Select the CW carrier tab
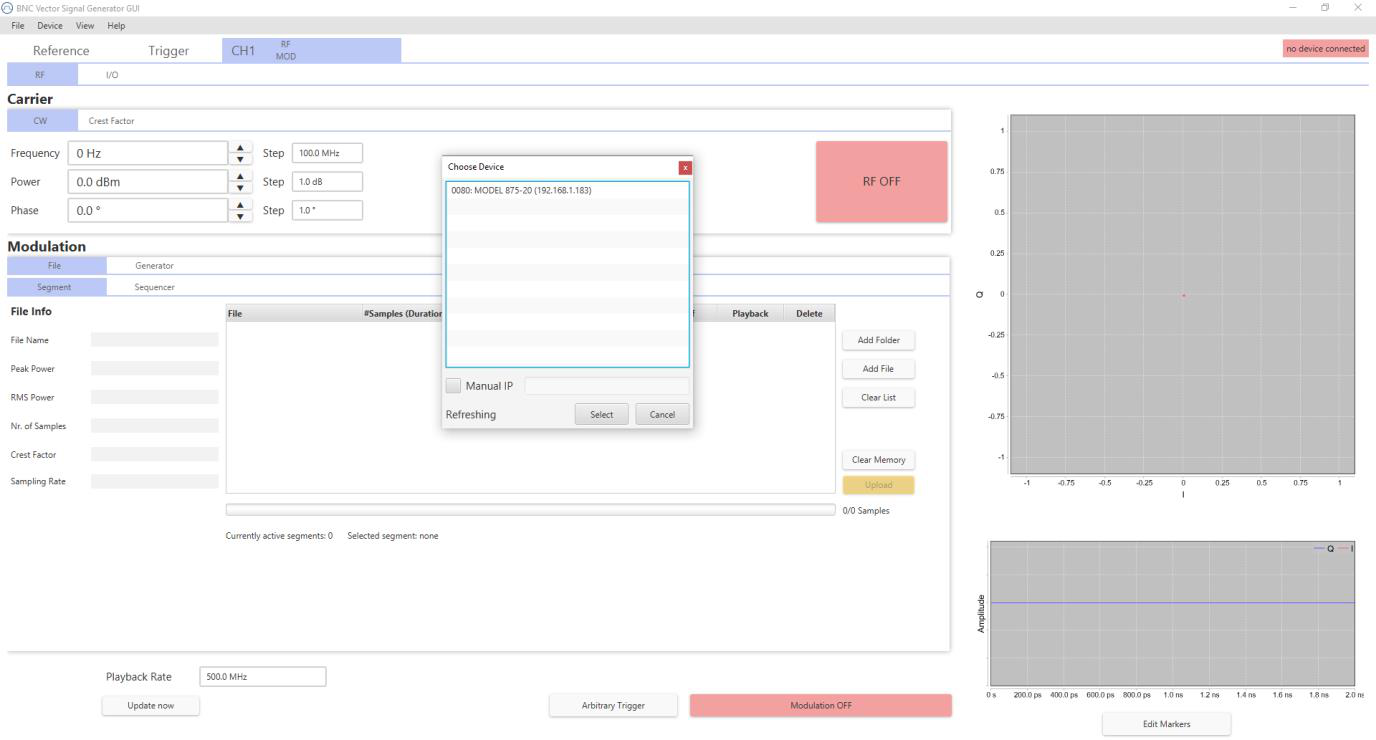 42,121
